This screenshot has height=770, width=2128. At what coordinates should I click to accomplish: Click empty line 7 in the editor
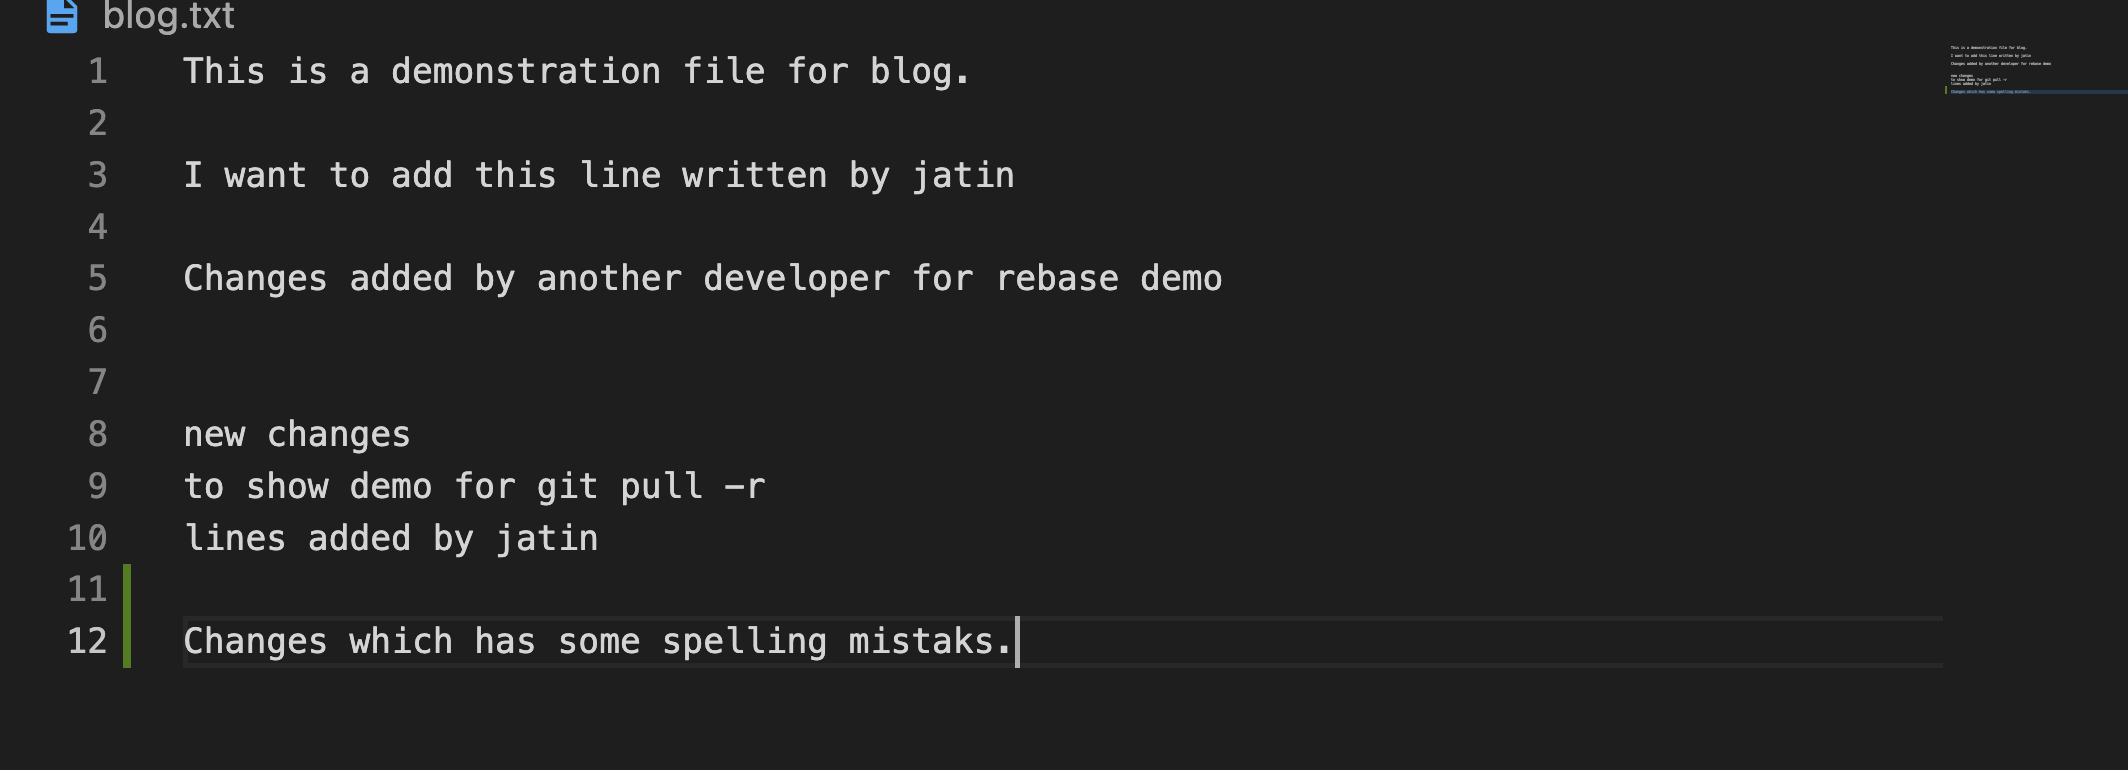[1063, 382]
